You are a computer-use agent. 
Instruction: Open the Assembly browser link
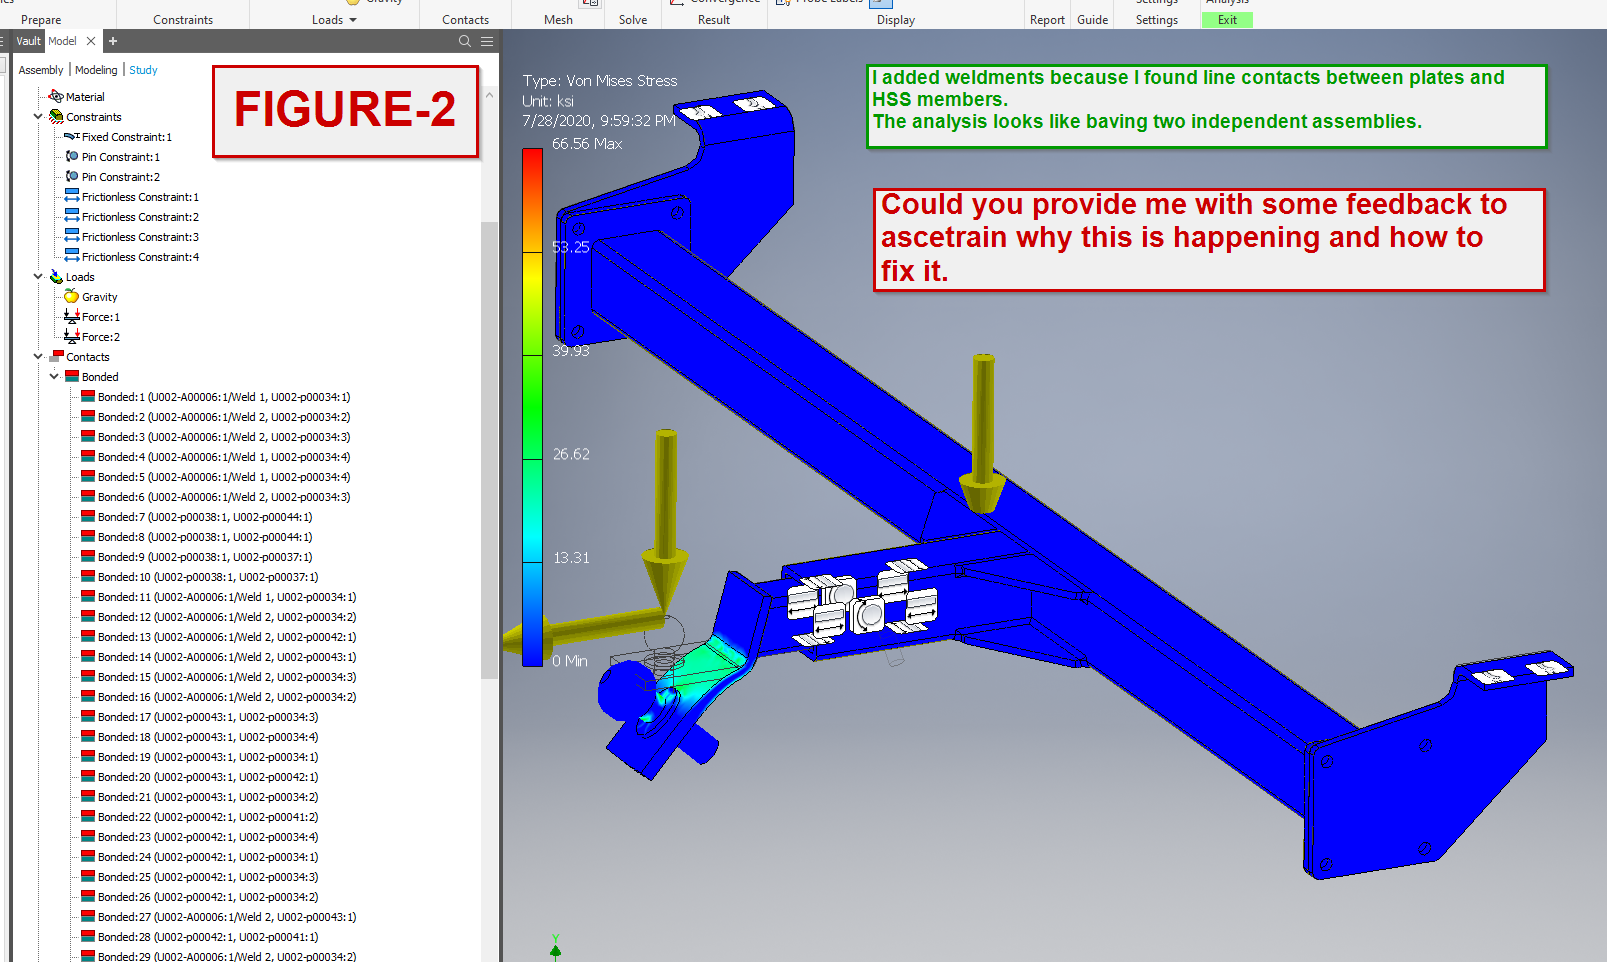(x=40, y=70)
